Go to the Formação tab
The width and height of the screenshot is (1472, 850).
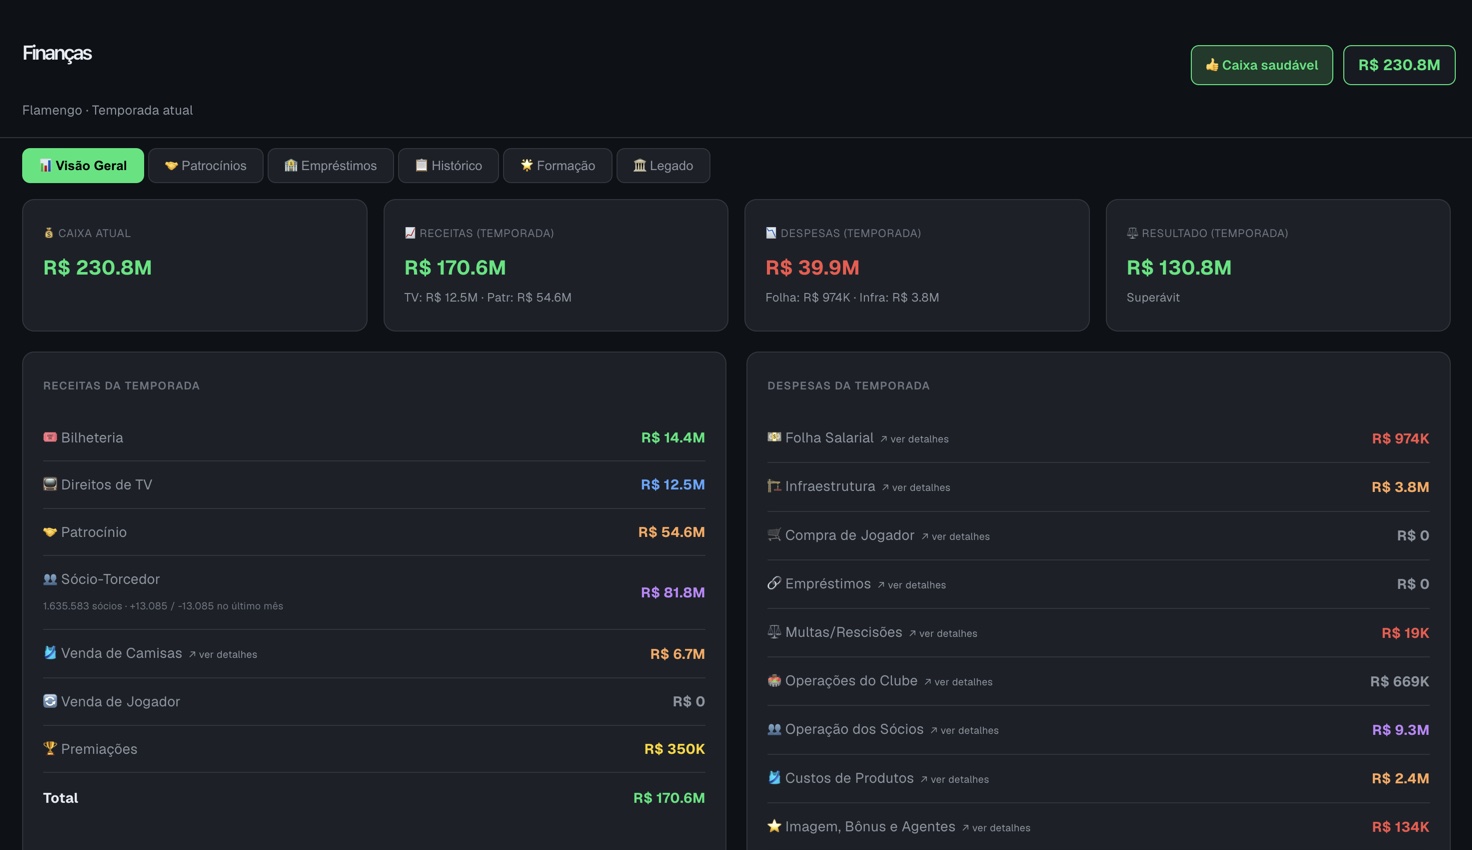tap(558, 166)
